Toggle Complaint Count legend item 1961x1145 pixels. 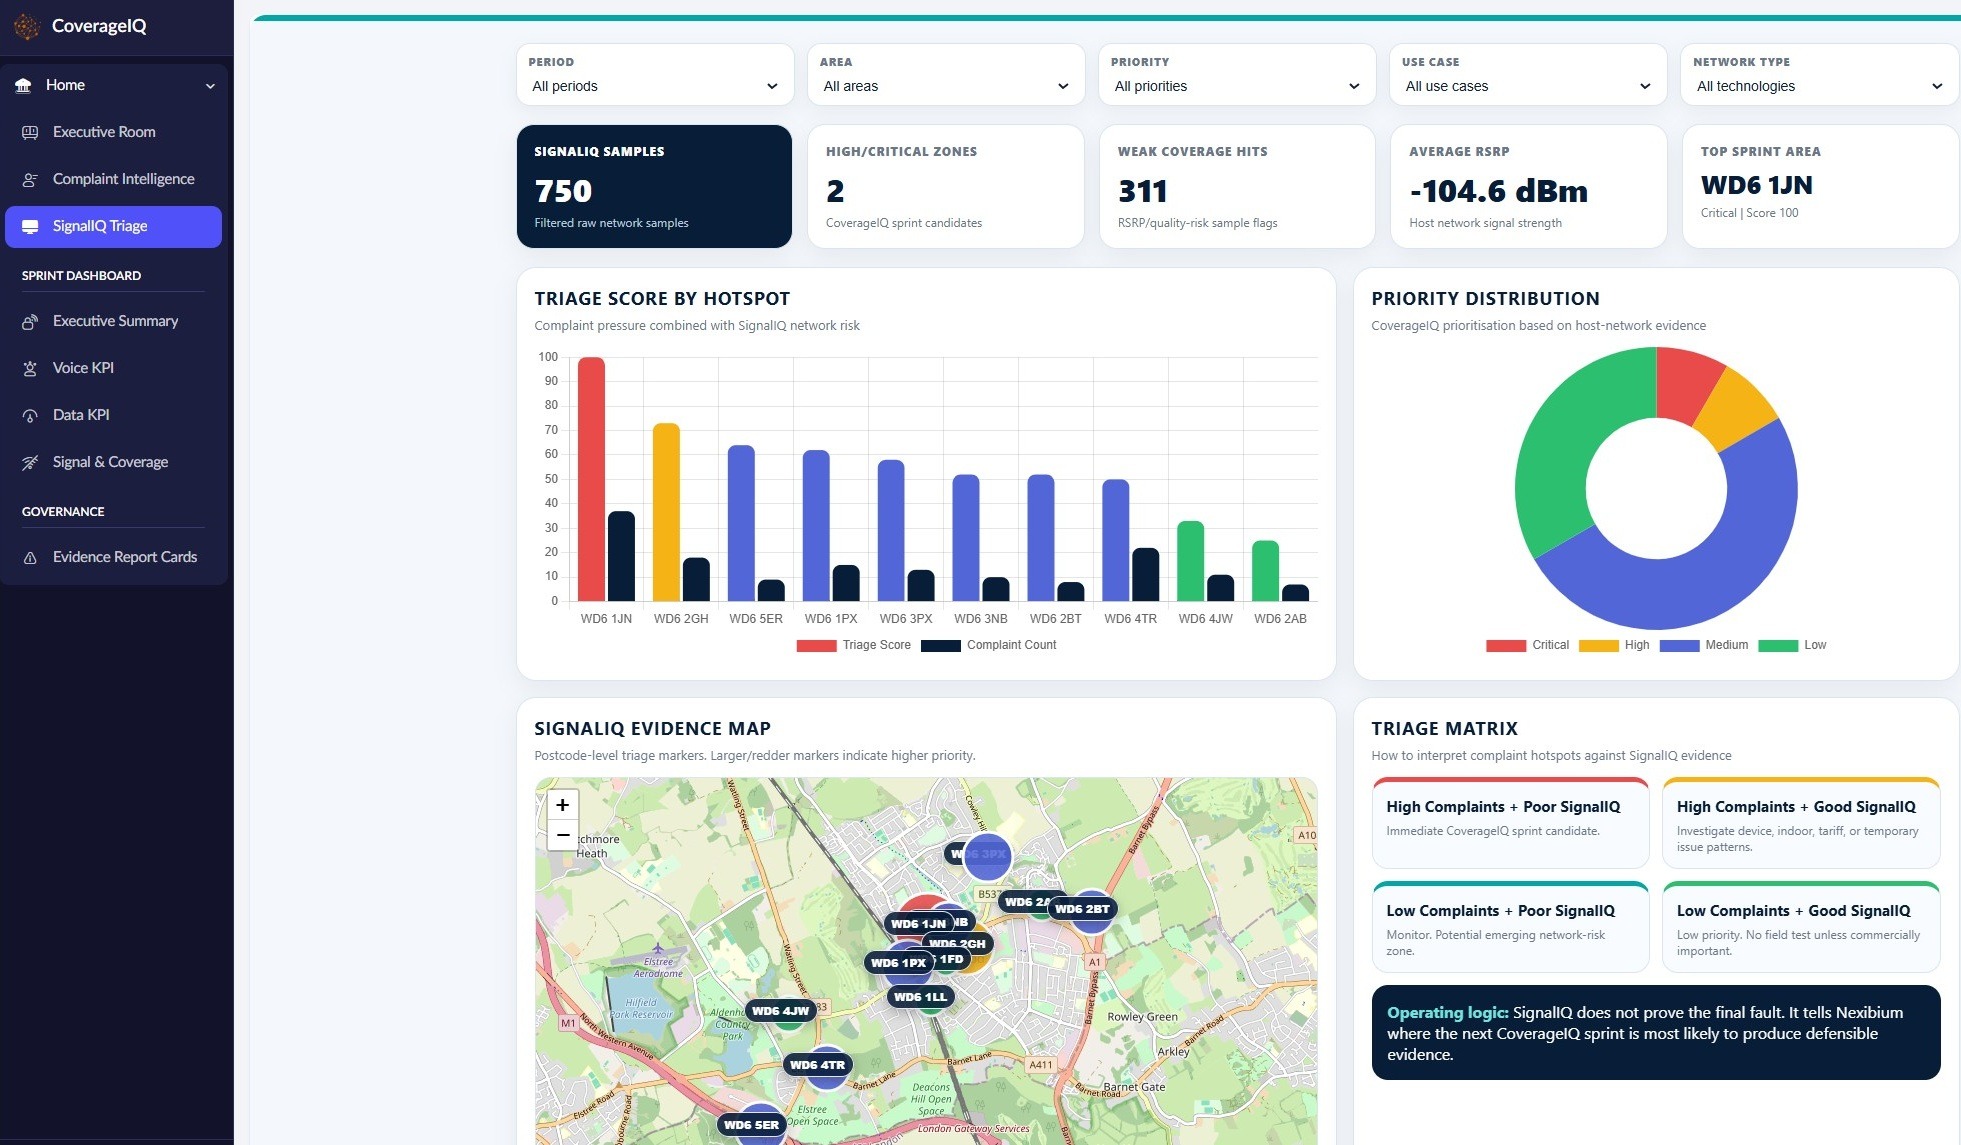tap(988, 645)
